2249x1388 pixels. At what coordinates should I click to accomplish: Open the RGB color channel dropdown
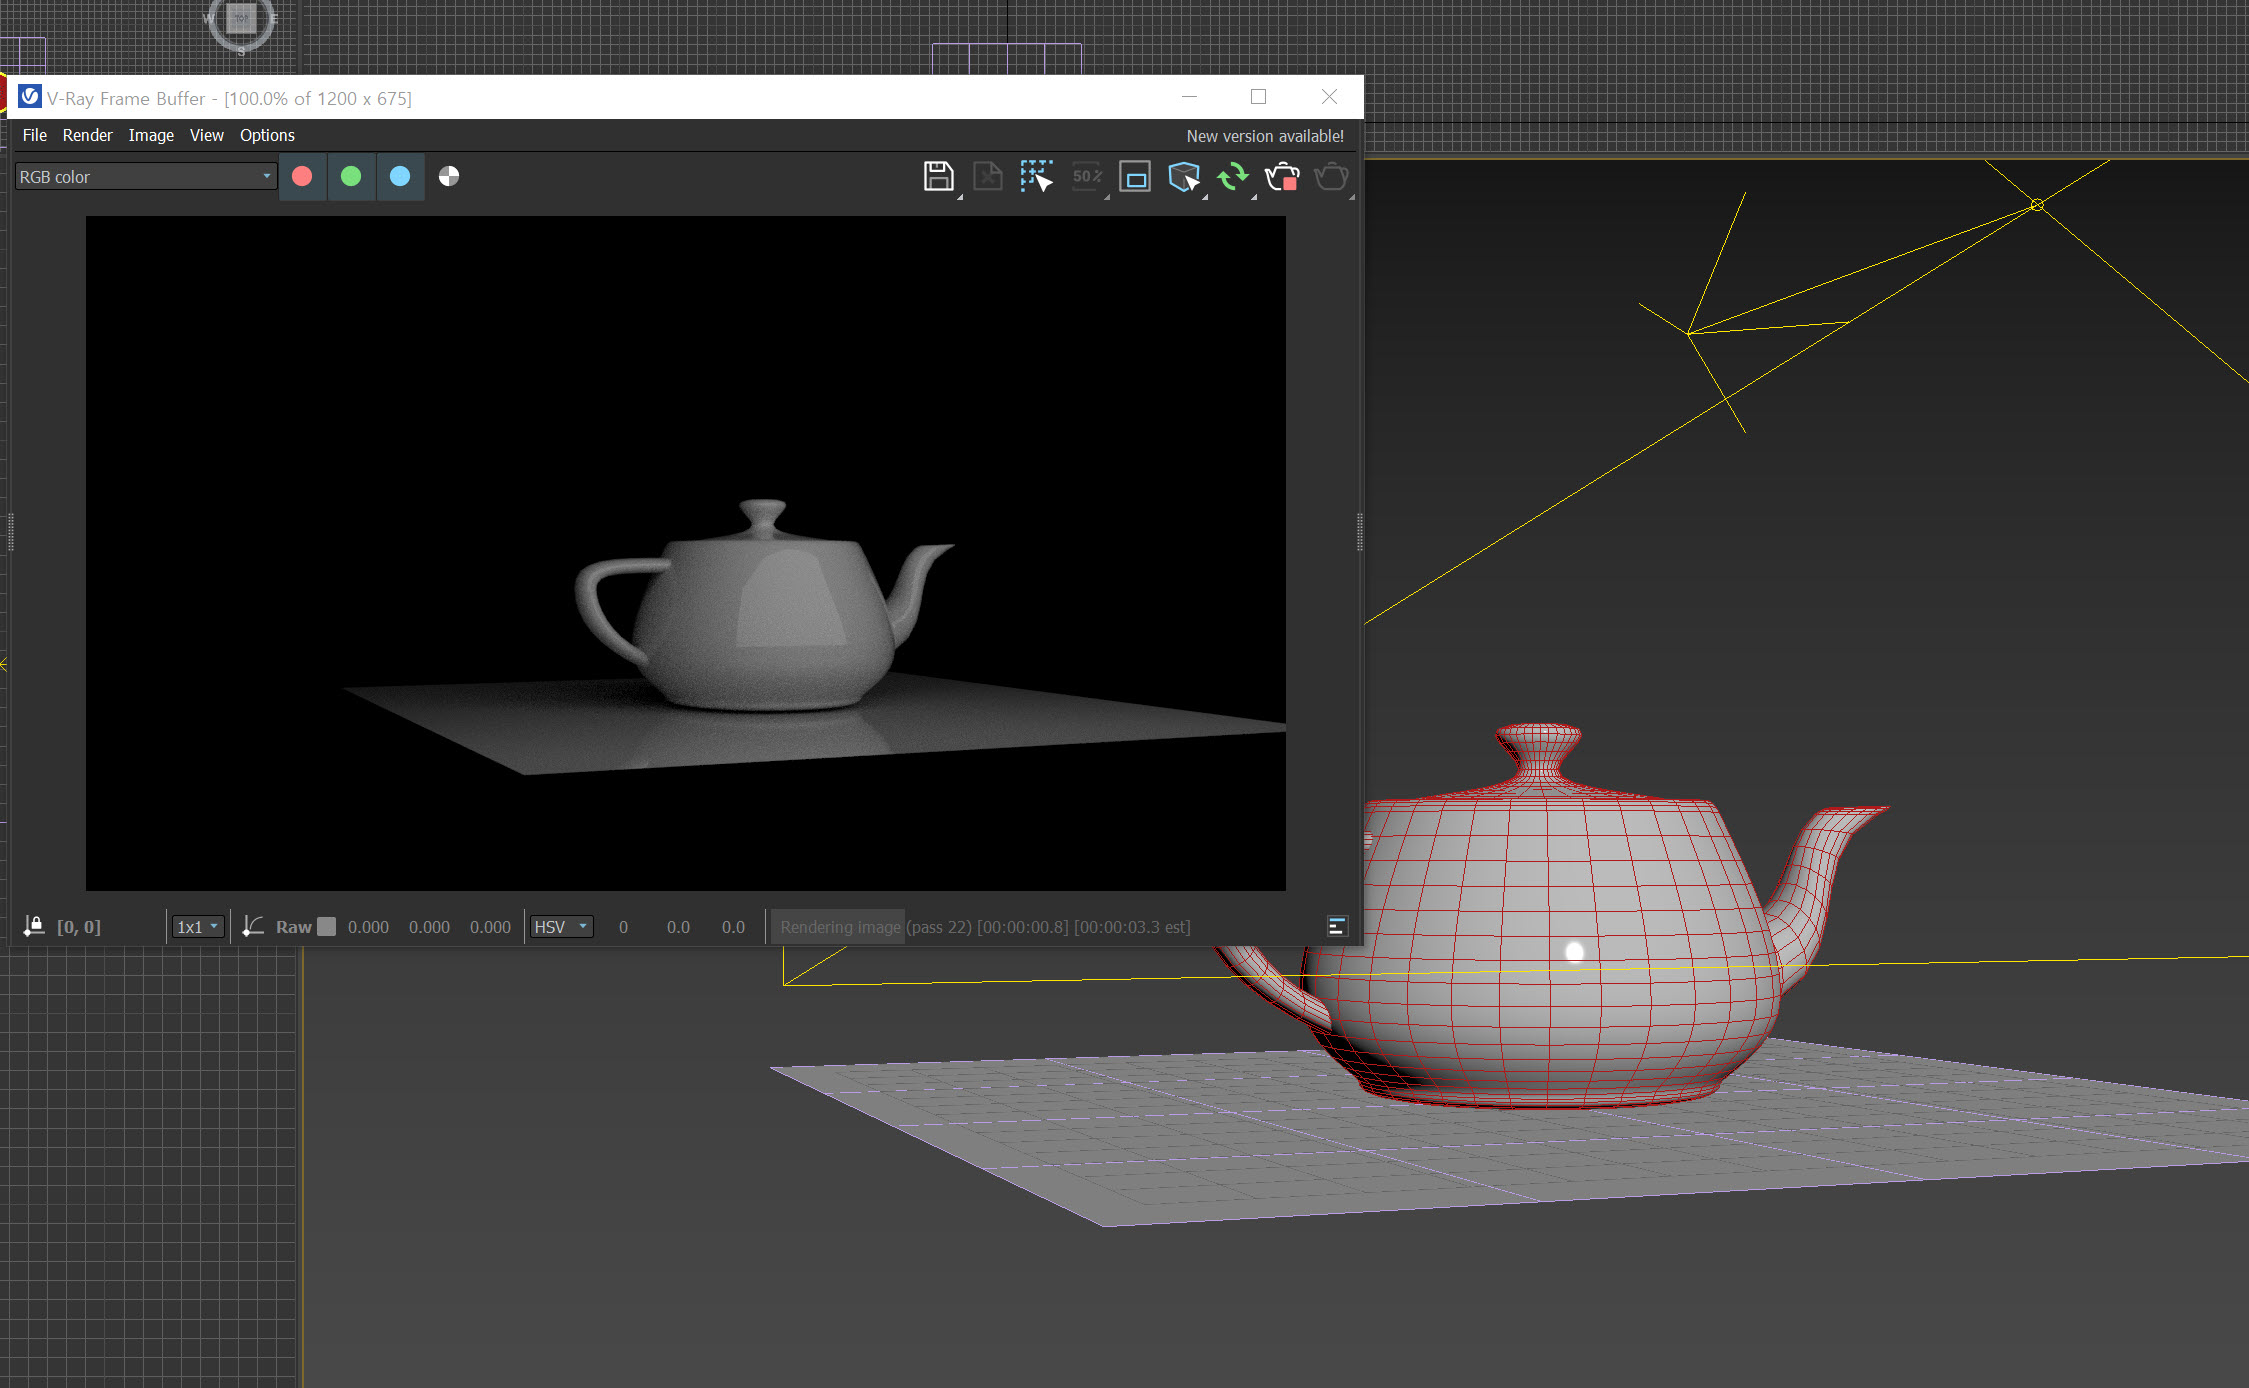tap(145, 177)
